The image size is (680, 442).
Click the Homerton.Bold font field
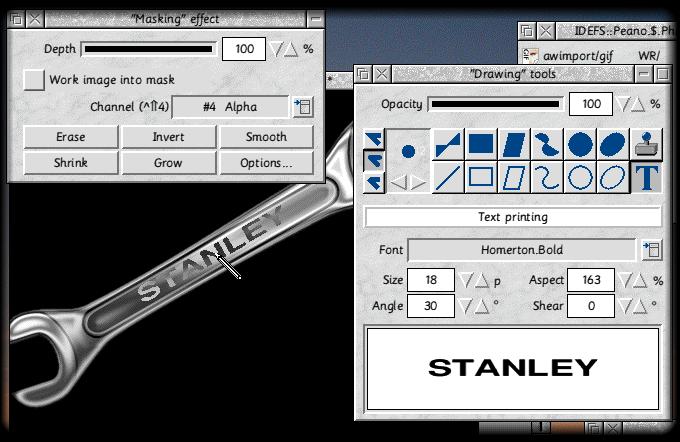click(522, 250)
